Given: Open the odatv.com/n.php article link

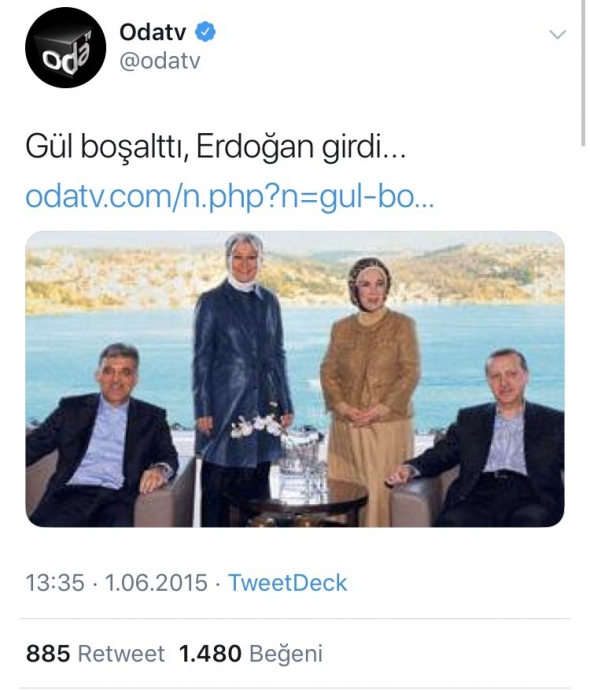Looking at the screenshot, I should 230,197.
